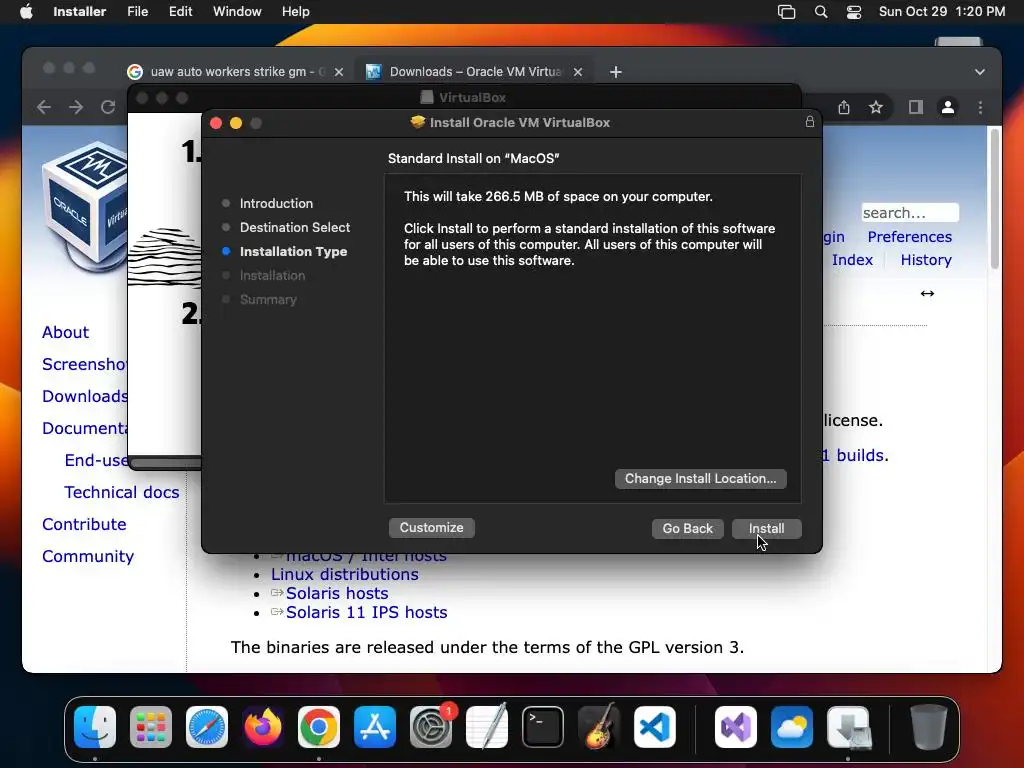Open the Community link

[x=88, y=556]
